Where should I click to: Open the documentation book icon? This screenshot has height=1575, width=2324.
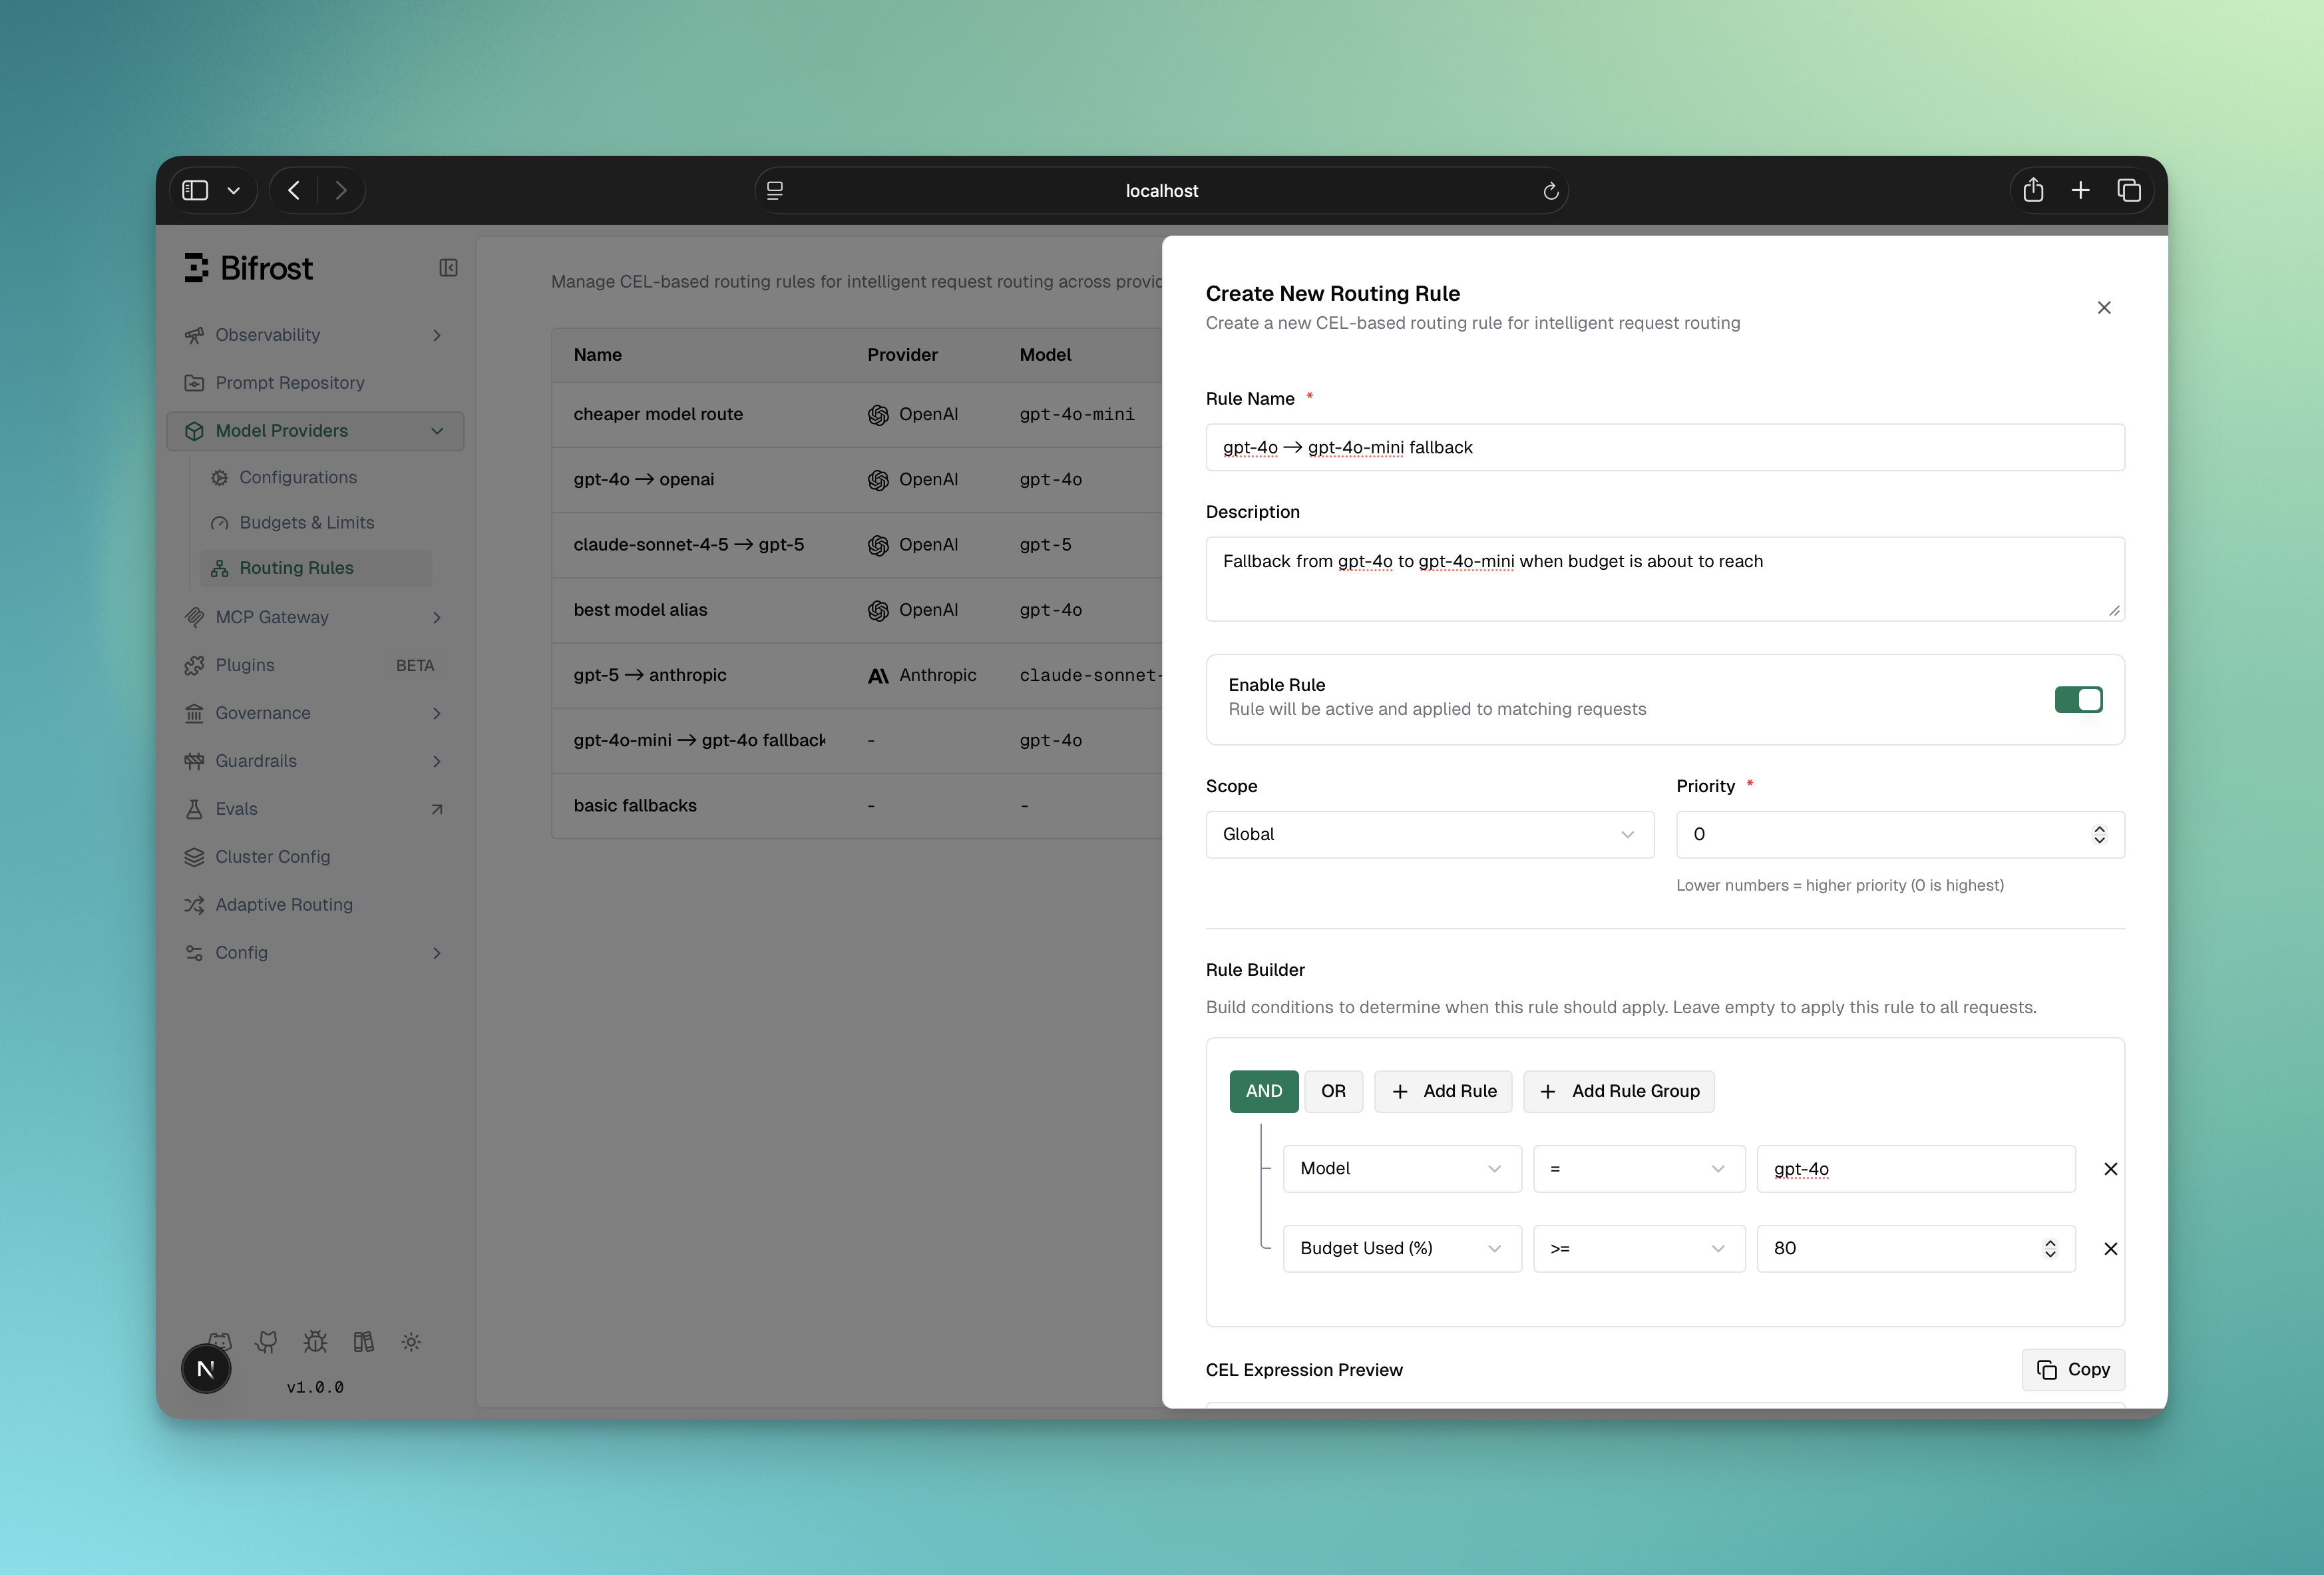pos(363,1342)
